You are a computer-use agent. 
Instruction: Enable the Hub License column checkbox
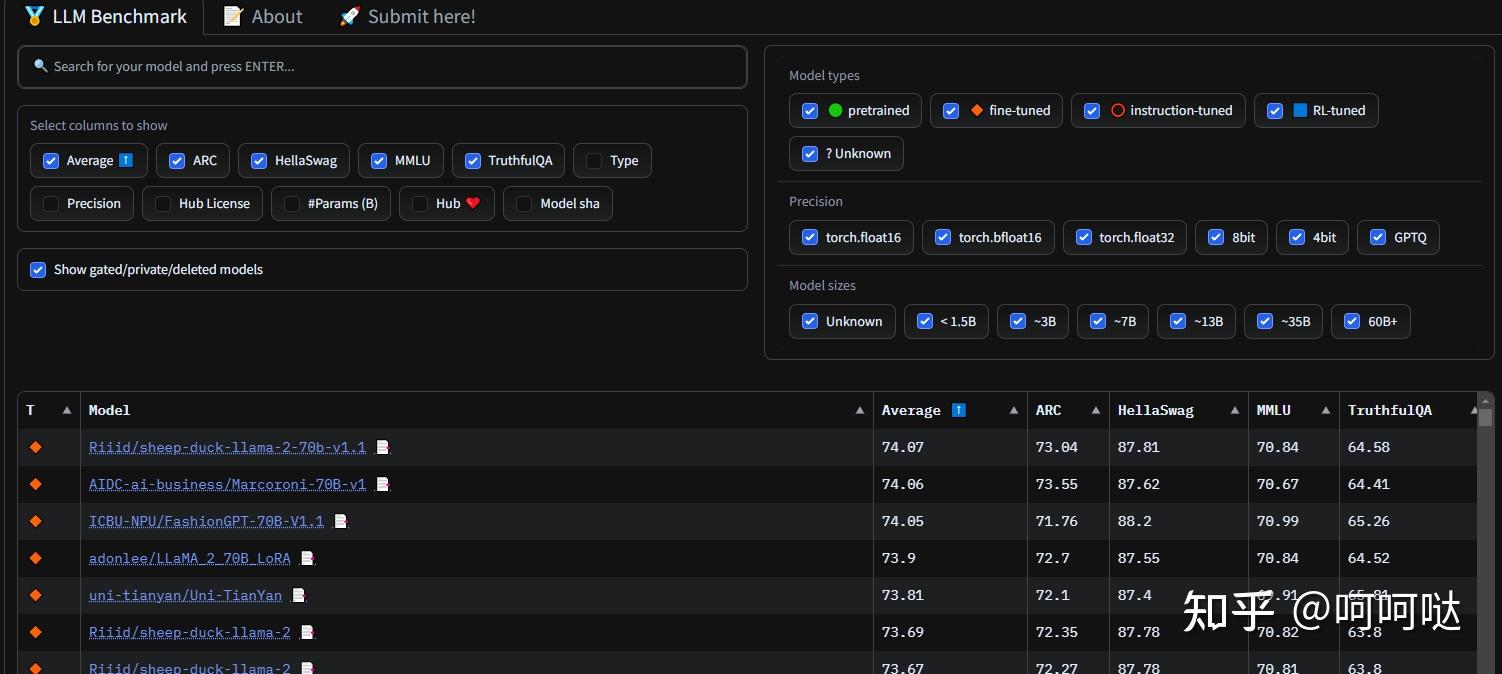(163, 204)
